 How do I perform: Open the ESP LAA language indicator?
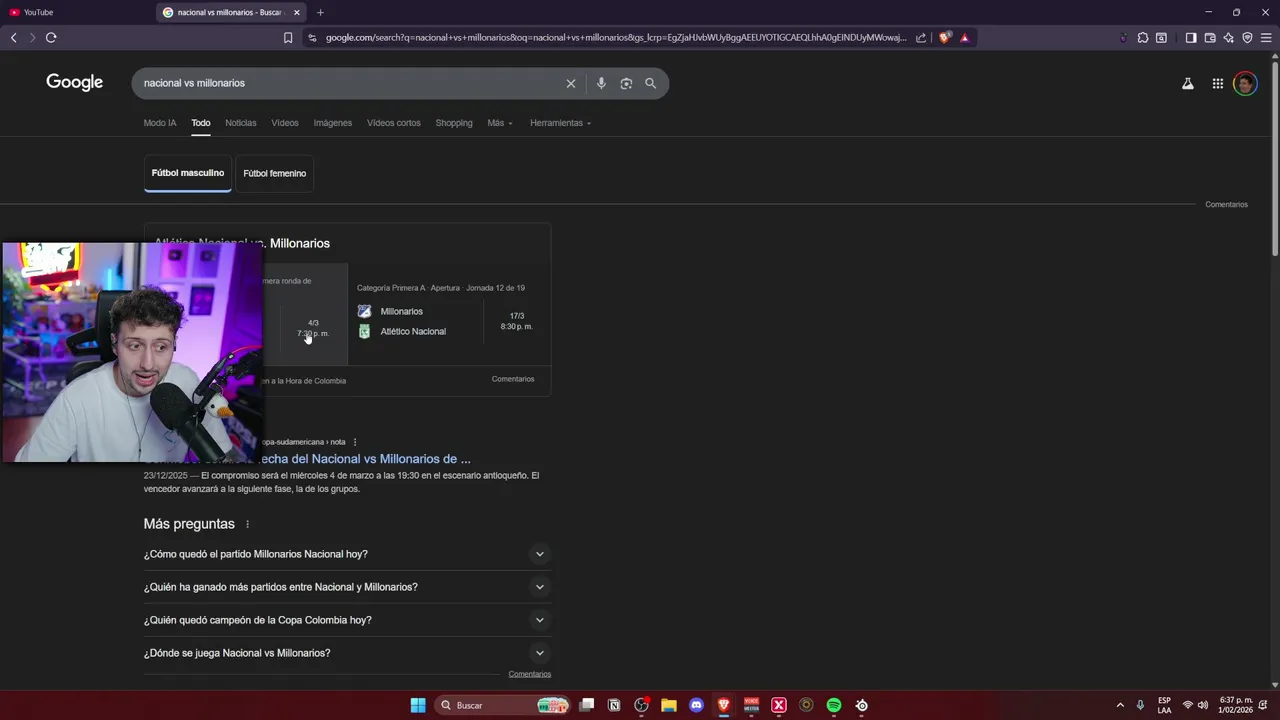[x=1164, y=705]
